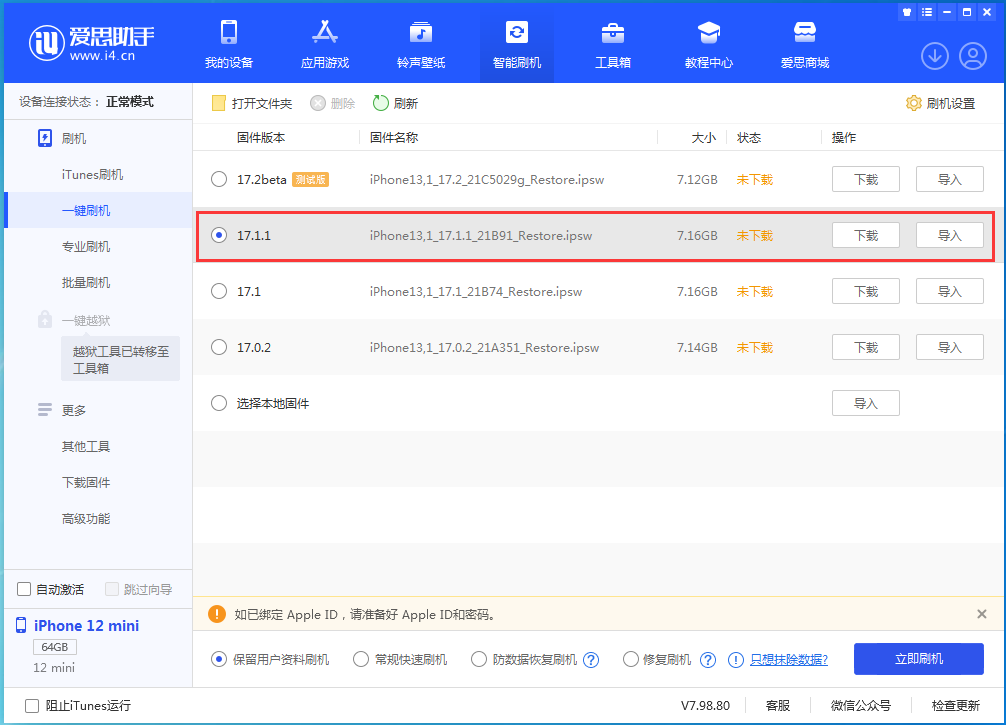Open the download manager icon

pos(934,56)
